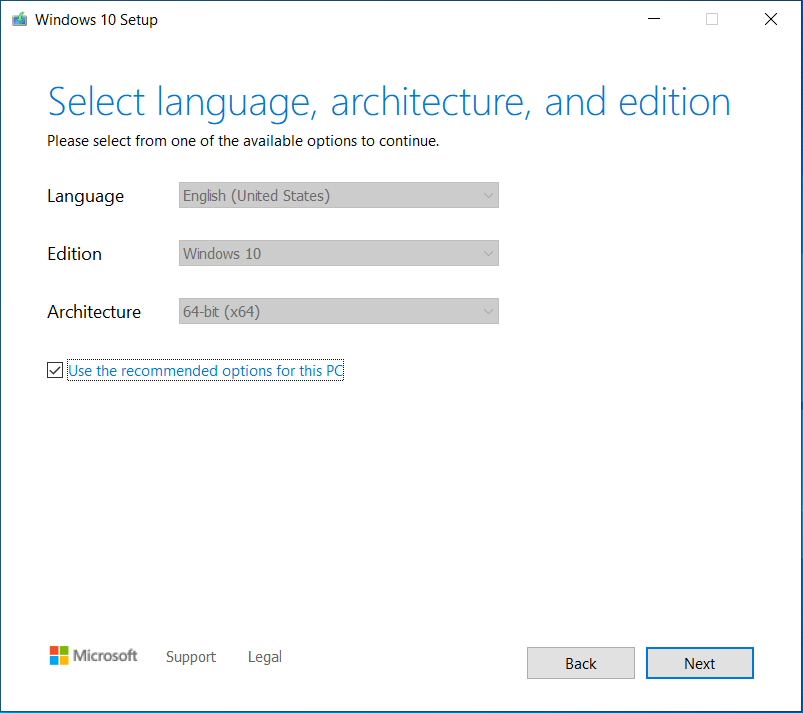The width and height of the screenshot is (803, 713).
Task: Click the 'Windows 10 Setup' window title text
Action: [96, 19]
